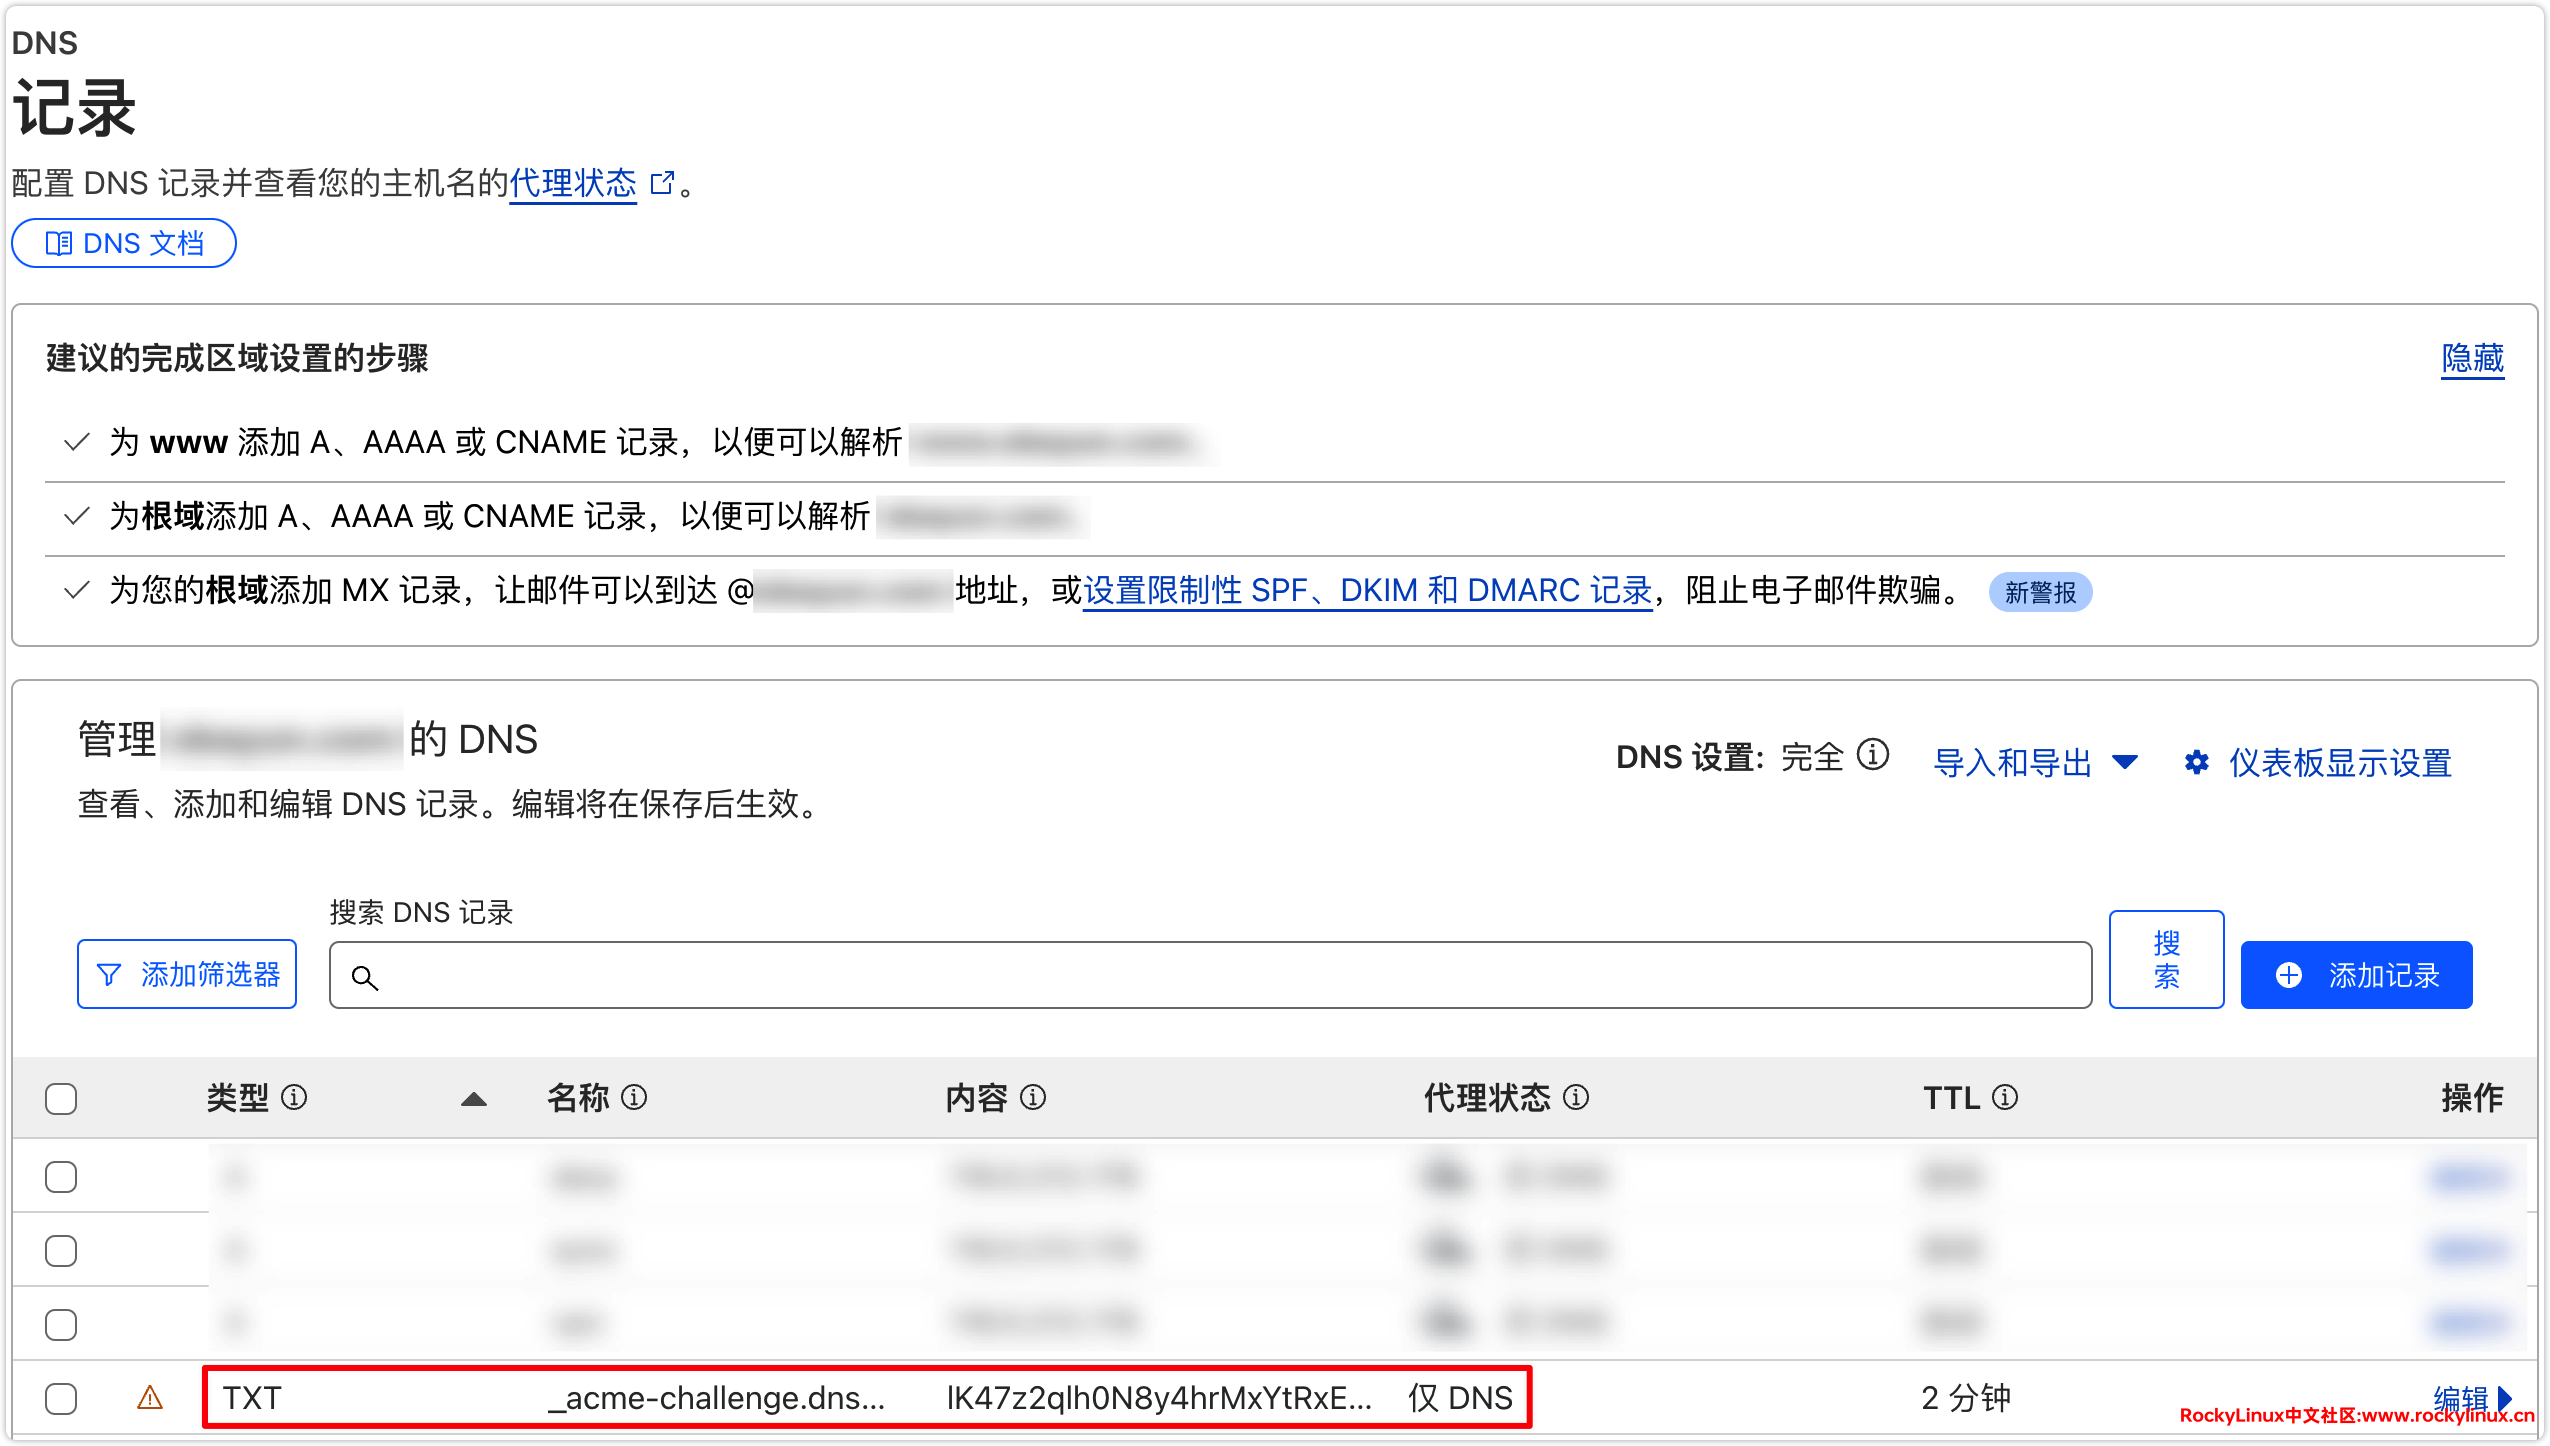
Task: Click the blue 添加记录 button
Action: pos(2356,975)
